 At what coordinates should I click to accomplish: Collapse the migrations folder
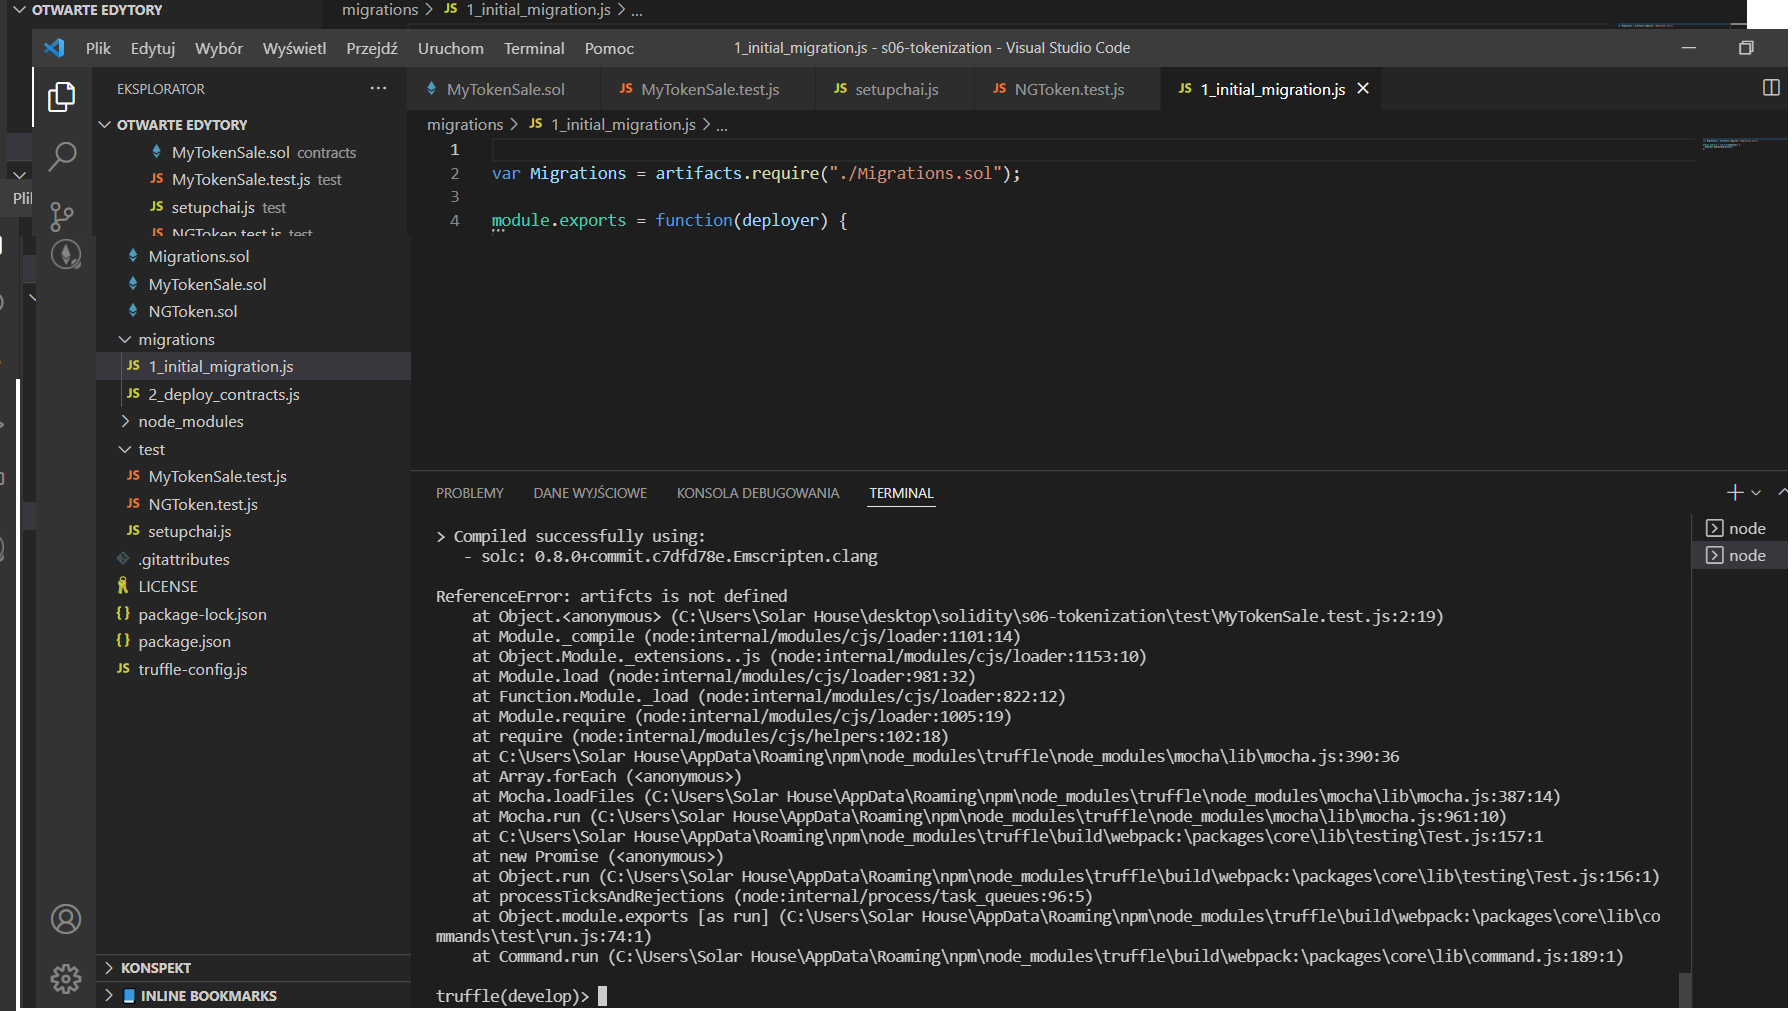coord(176,339)
